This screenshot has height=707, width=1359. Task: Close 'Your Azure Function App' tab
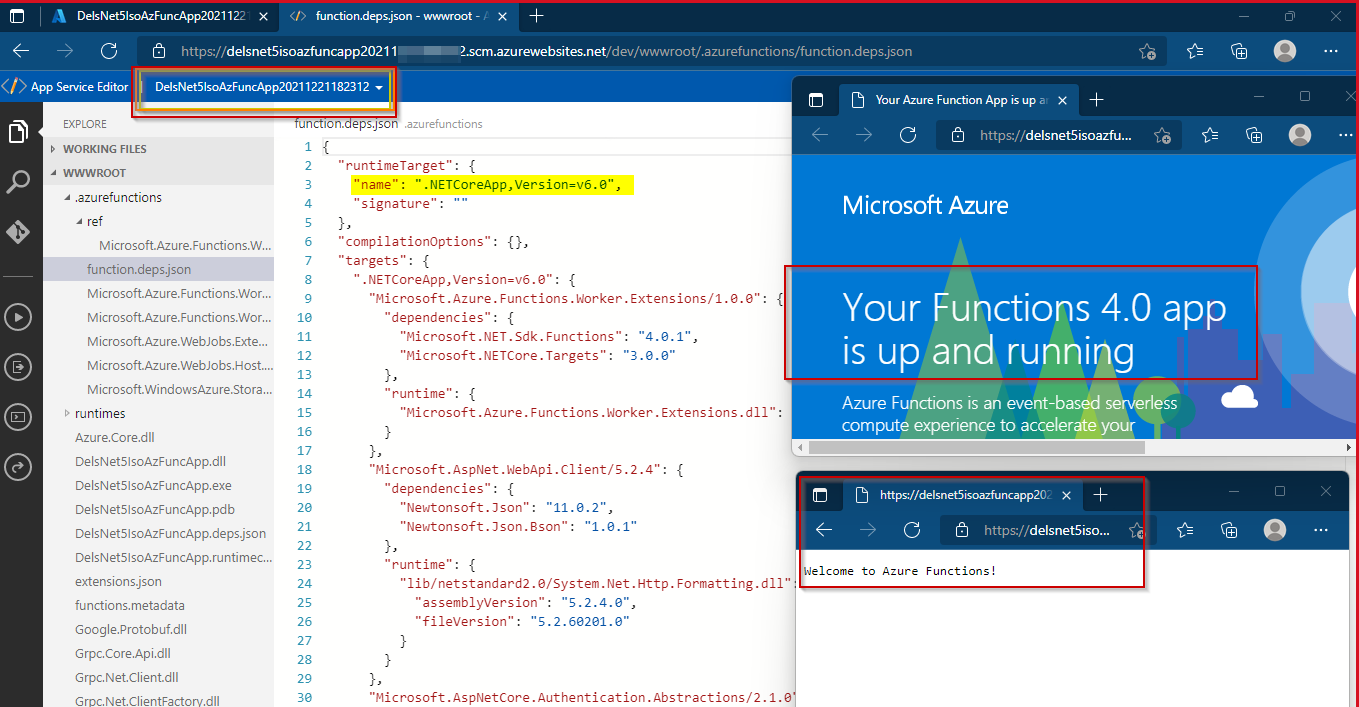1062,100
